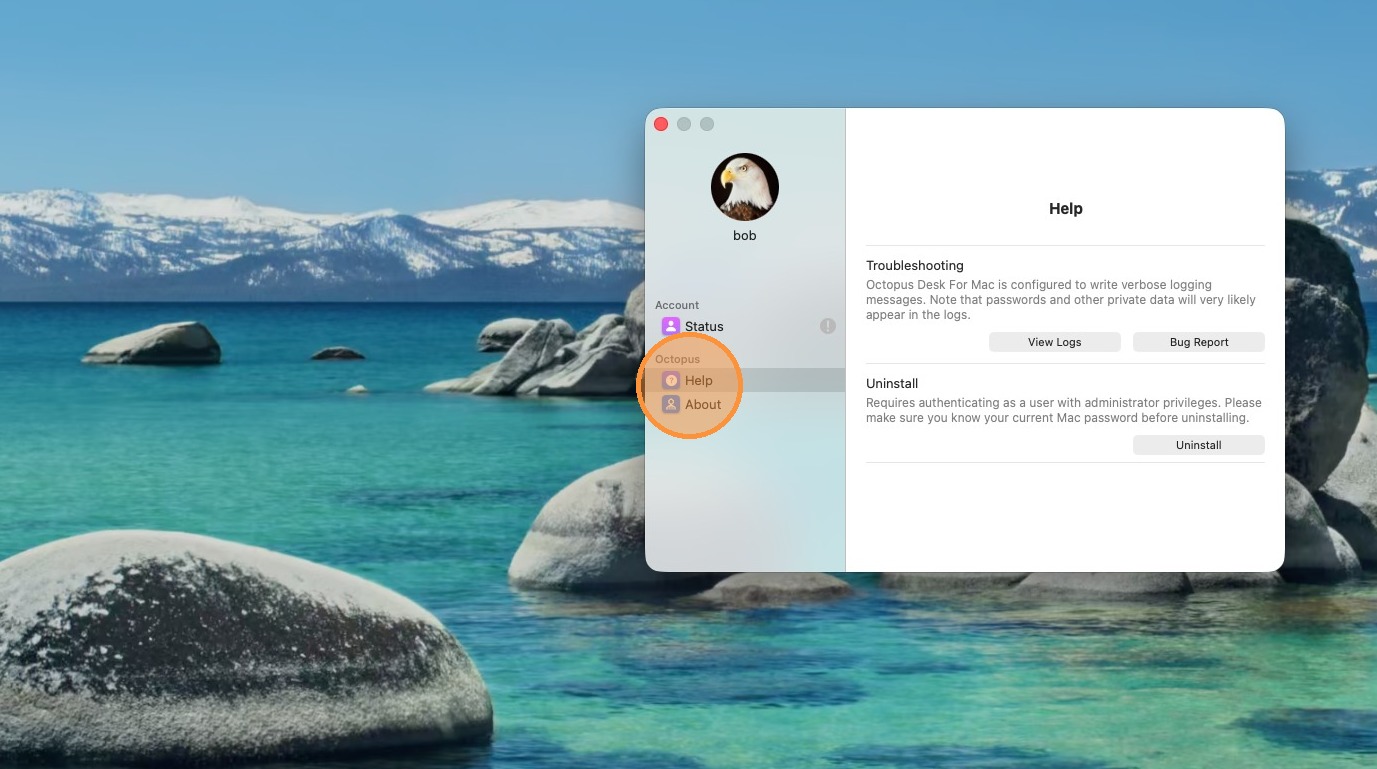This screenshot has width=1377, height=769.
Task: Close the Octopus Desk window
Action: (661, 124)
